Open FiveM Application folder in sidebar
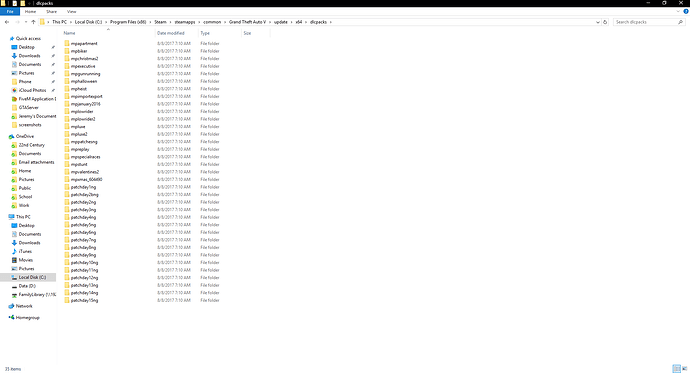Viewport: 690px width, 373px height. (37, 99)
